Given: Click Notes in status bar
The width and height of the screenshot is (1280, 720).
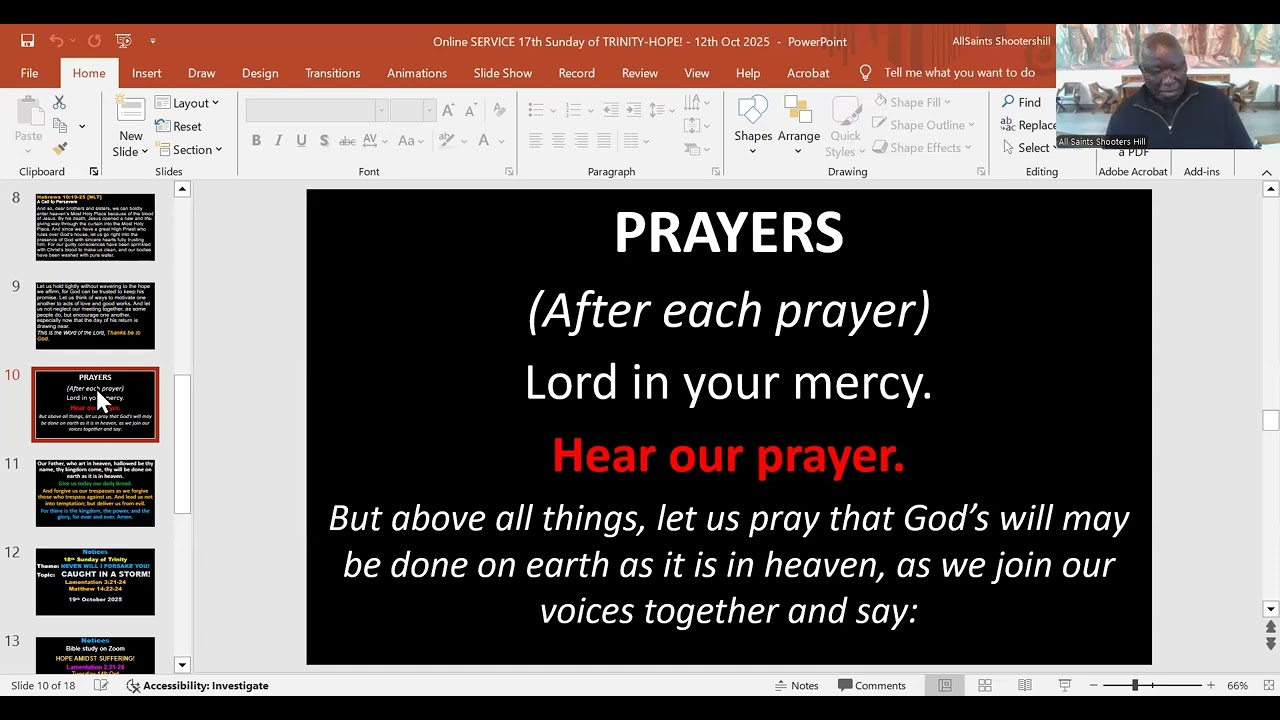Looking at the screenshot, I should coord(797,685).
